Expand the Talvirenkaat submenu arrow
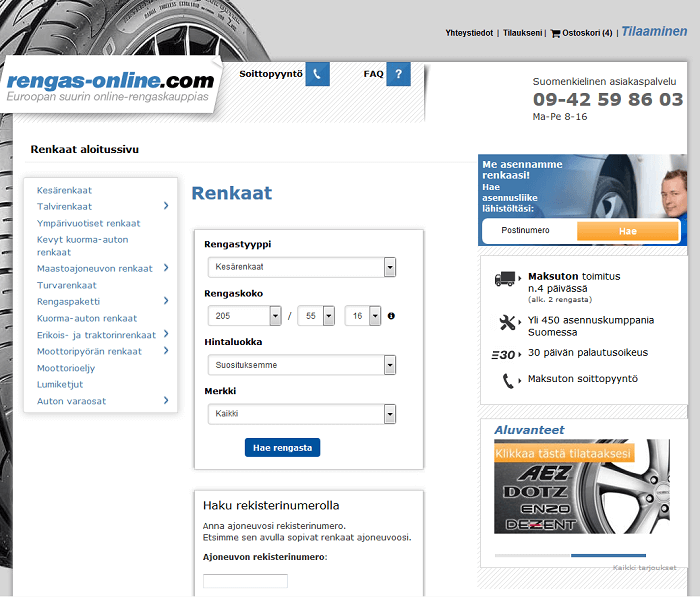The image size is (700, 597). tap(166, 206)
